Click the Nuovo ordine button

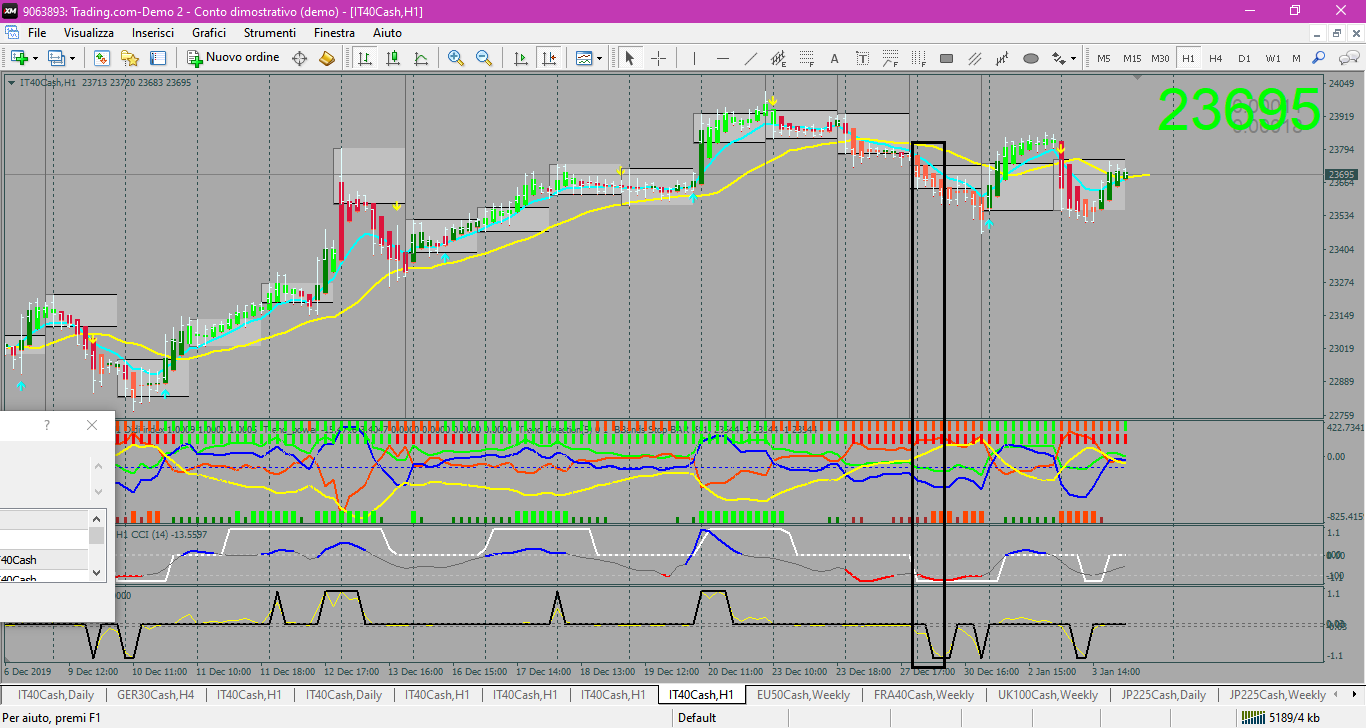pyautogui.click(x=234, y=58)
